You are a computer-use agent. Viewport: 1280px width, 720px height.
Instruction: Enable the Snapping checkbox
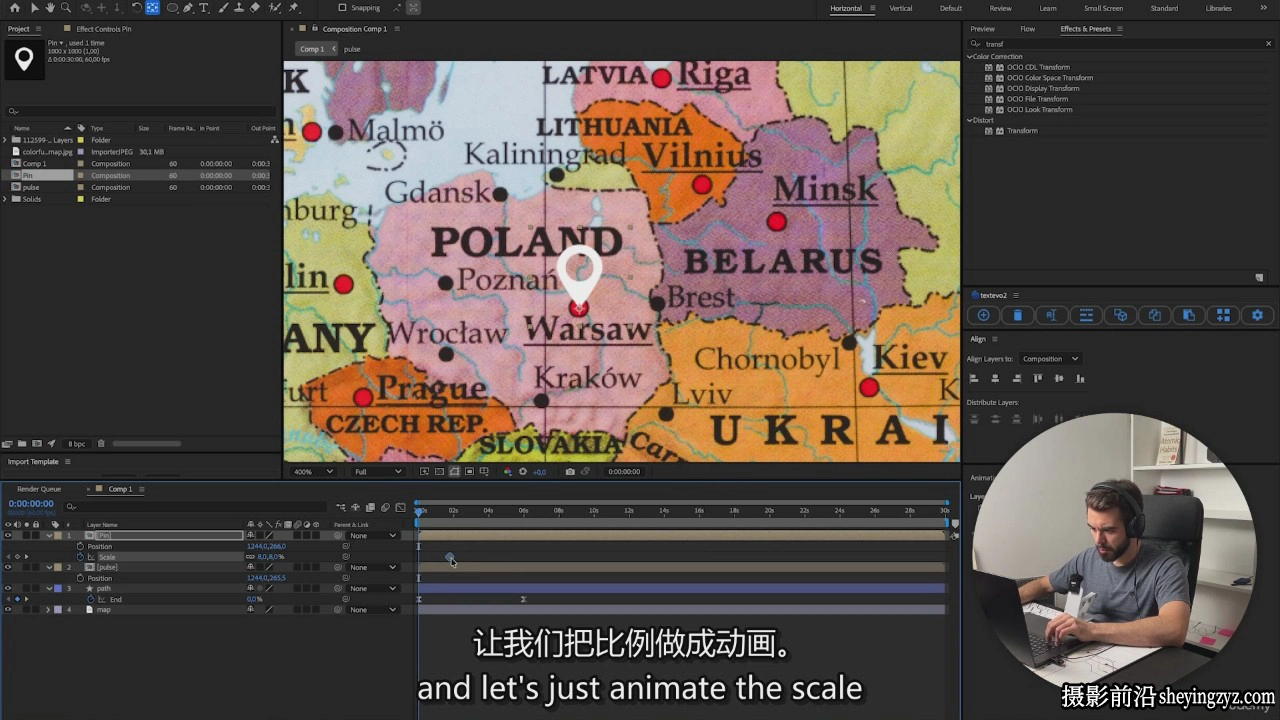click(342, 8)
